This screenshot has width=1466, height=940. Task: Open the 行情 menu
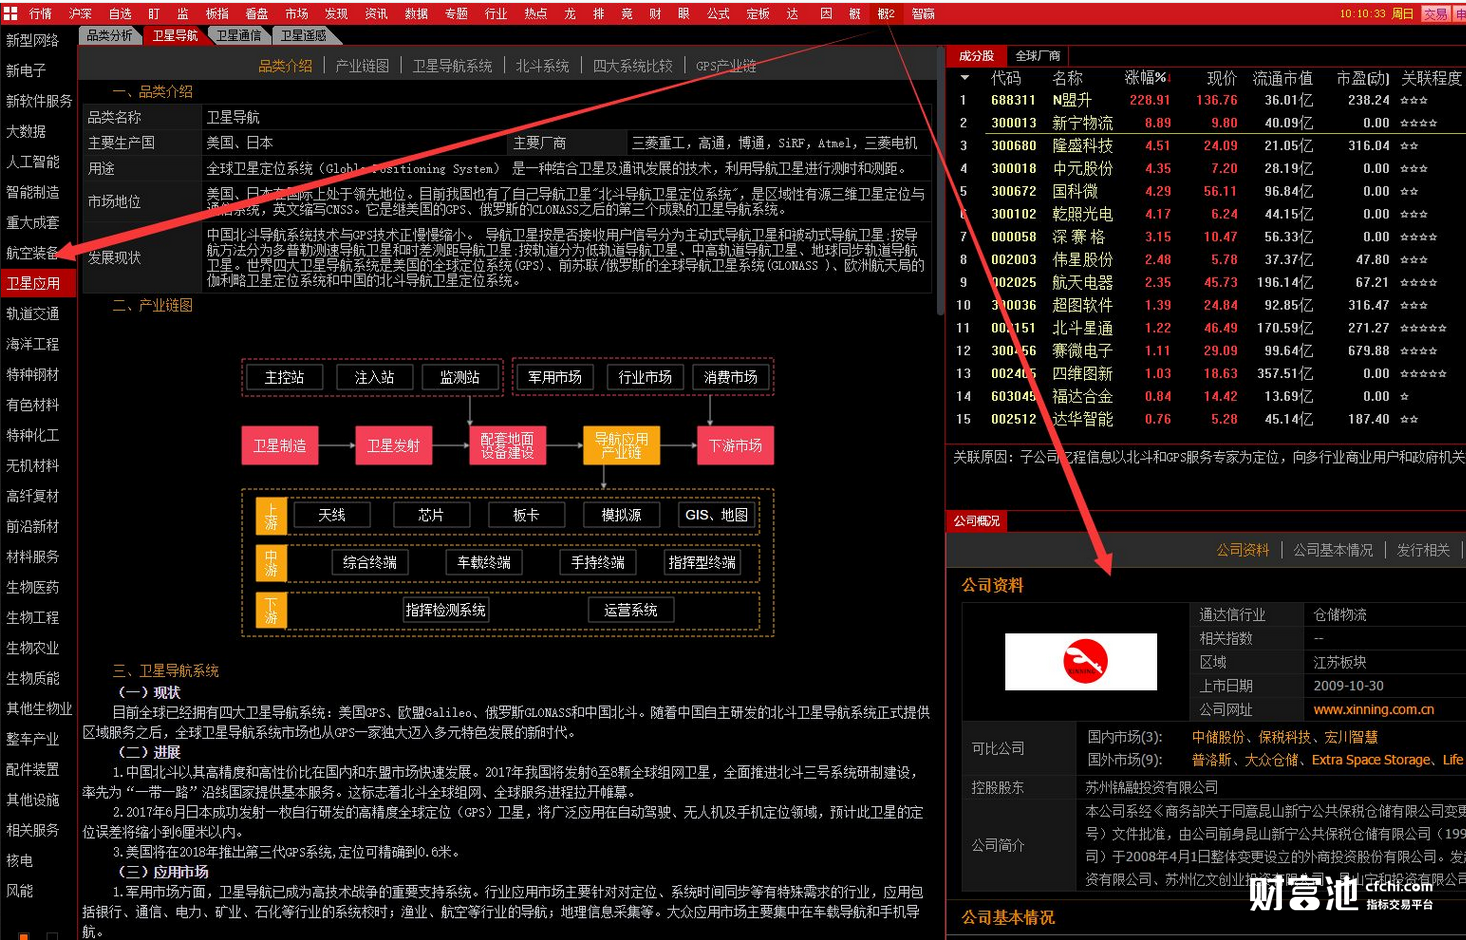[x=41, y=14]
